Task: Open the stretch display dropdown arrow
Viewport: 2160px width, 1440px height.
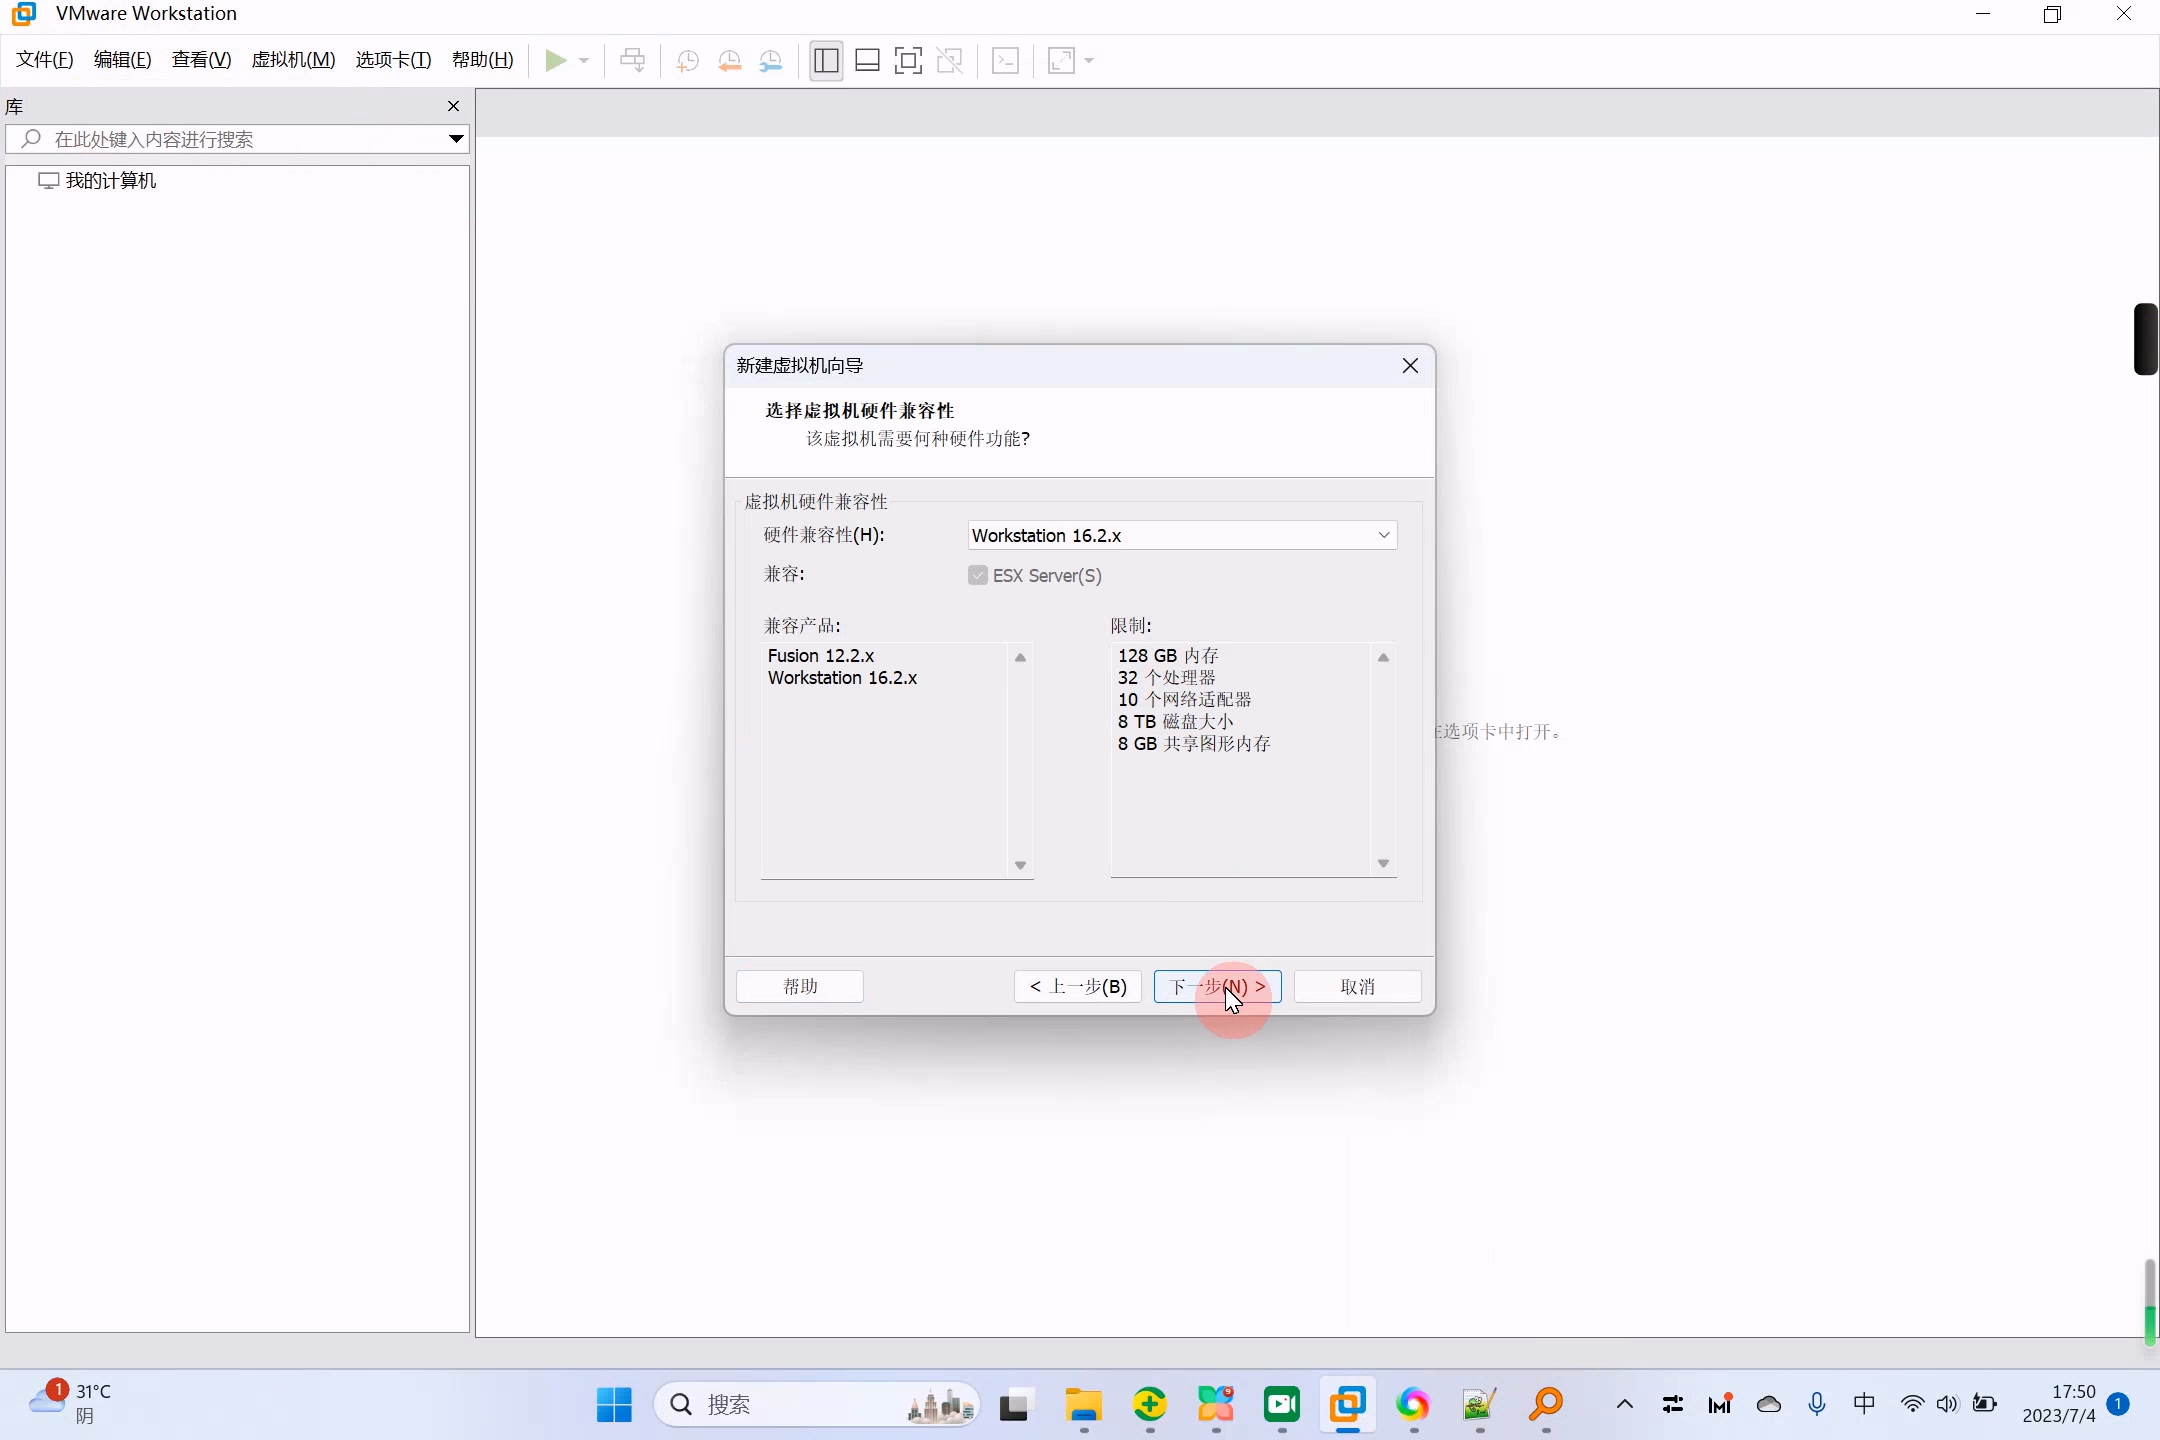Action: pos(1089,61)
